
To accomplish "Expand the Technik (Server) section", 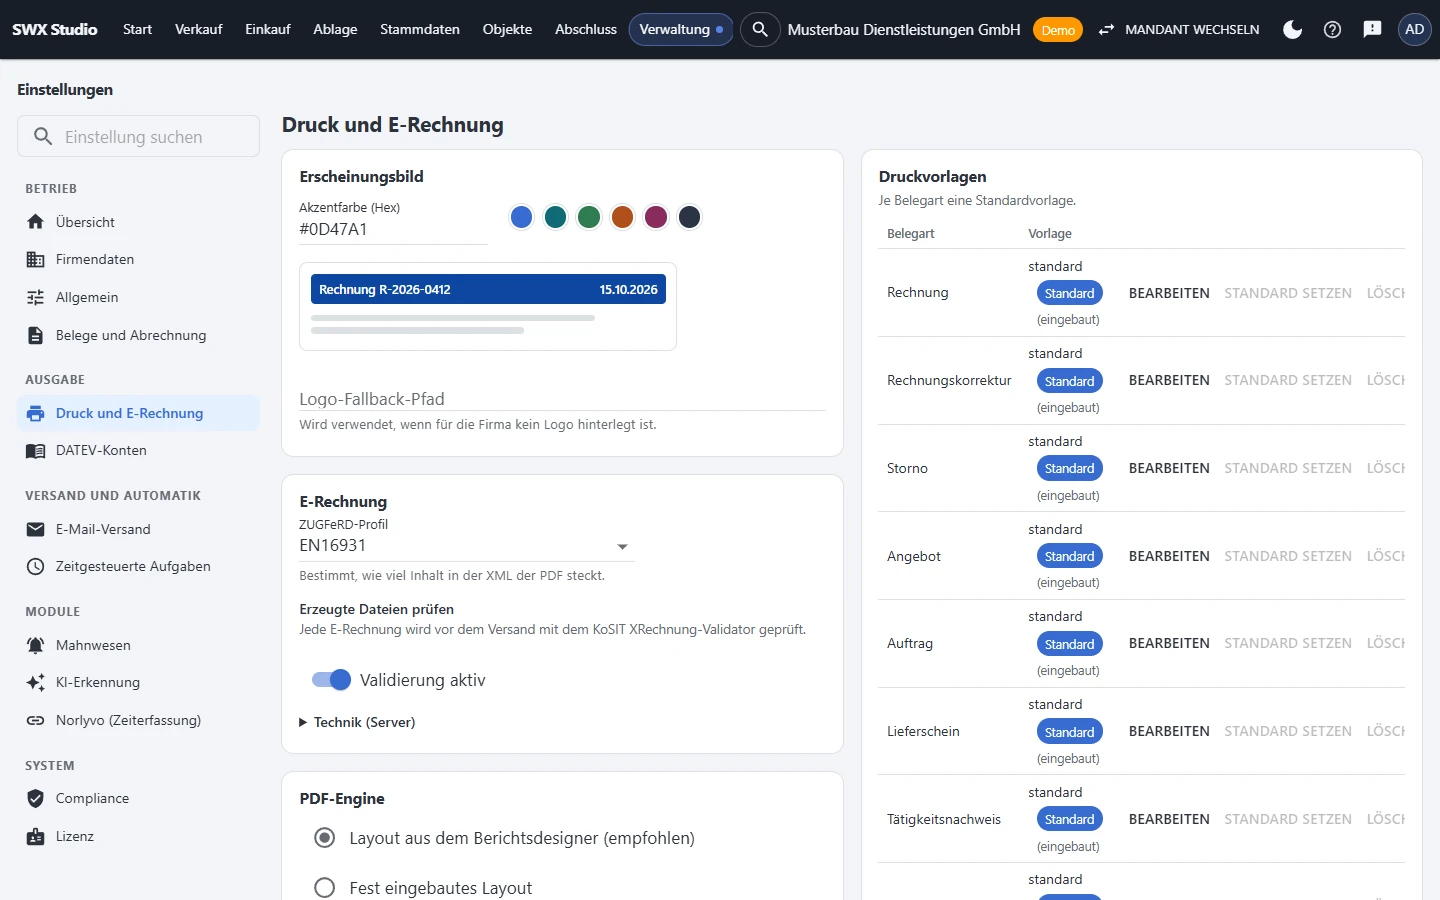I will pyautogui.click(x=357, y=722).
